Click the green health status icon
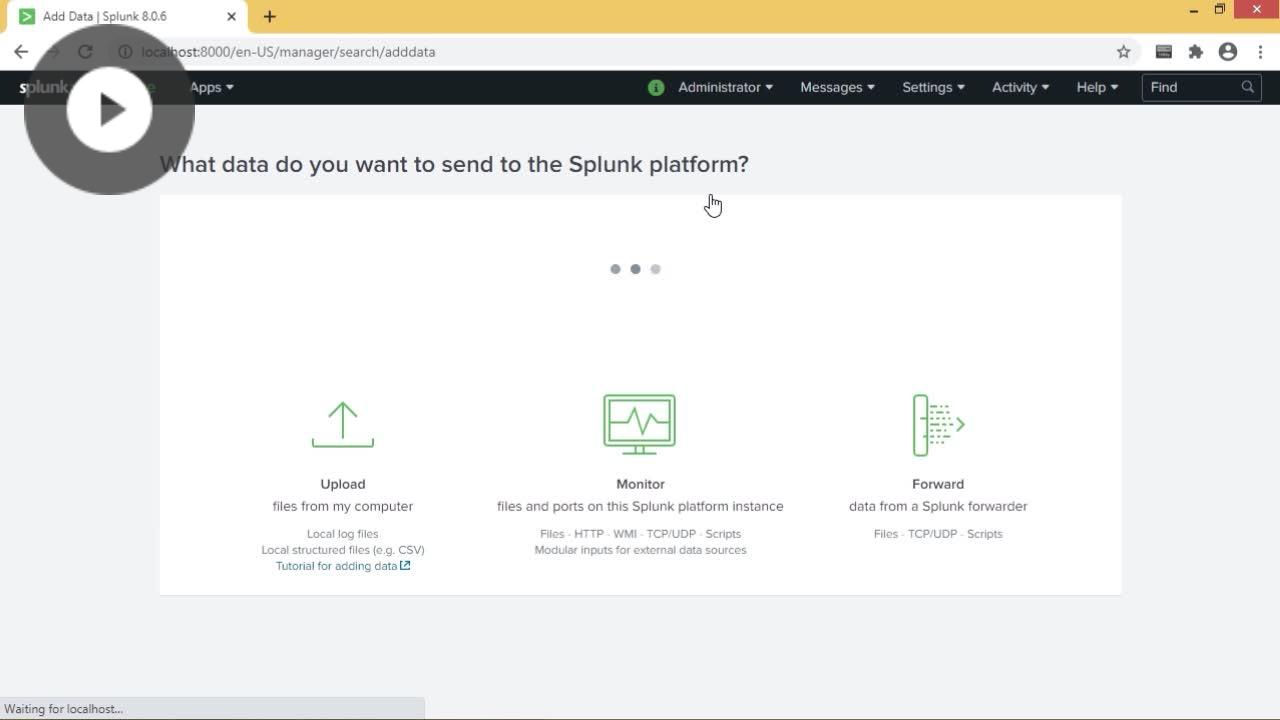The image size is (1280, 720). click(656, 88)
